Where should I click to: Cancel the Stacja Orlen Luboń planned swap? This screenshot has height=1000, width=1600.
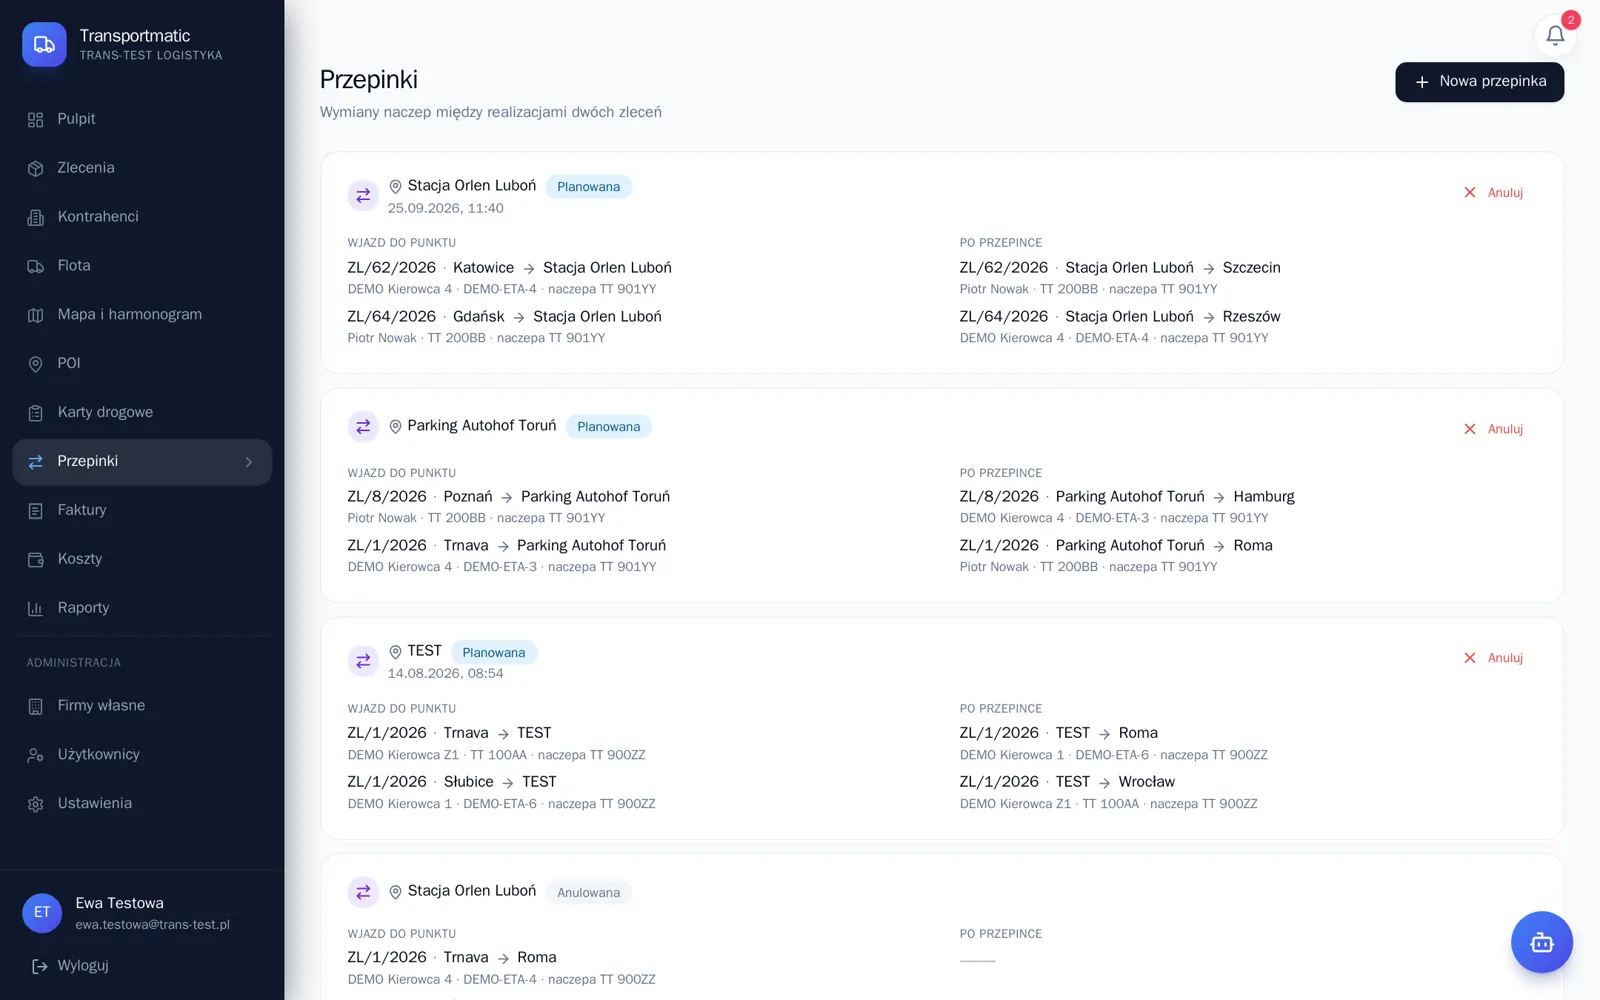click(1493, 193)
